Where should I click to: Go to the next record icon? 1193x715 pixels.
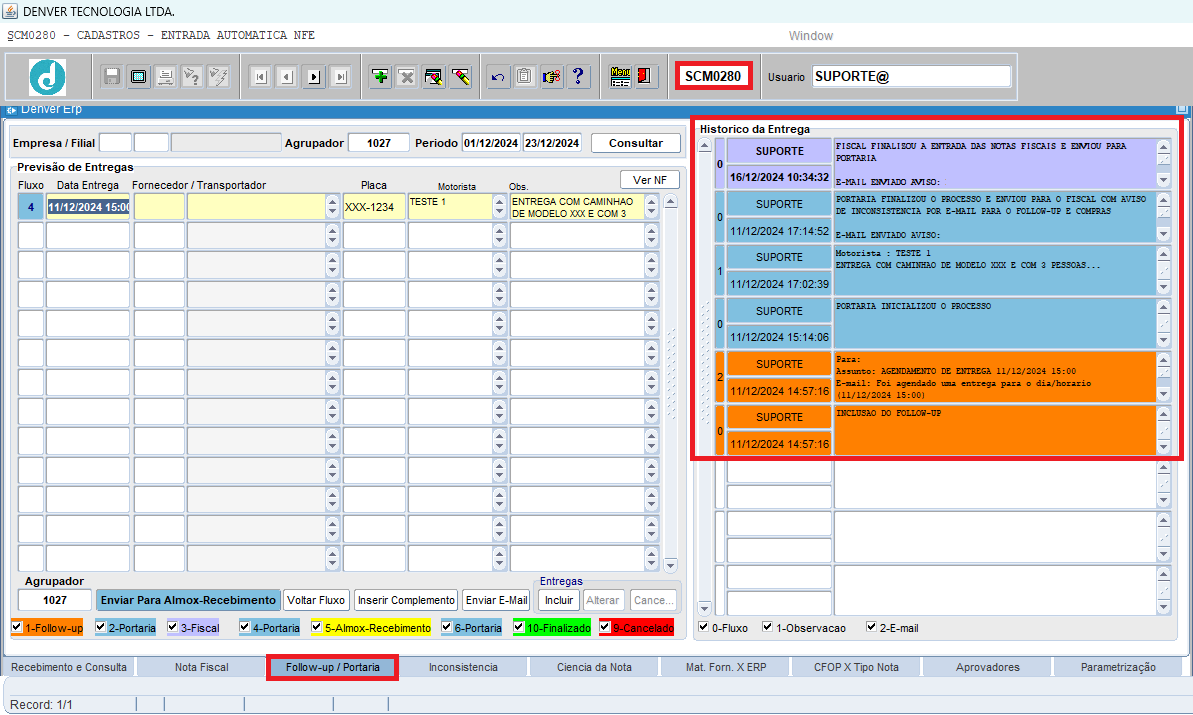(313, 77)
